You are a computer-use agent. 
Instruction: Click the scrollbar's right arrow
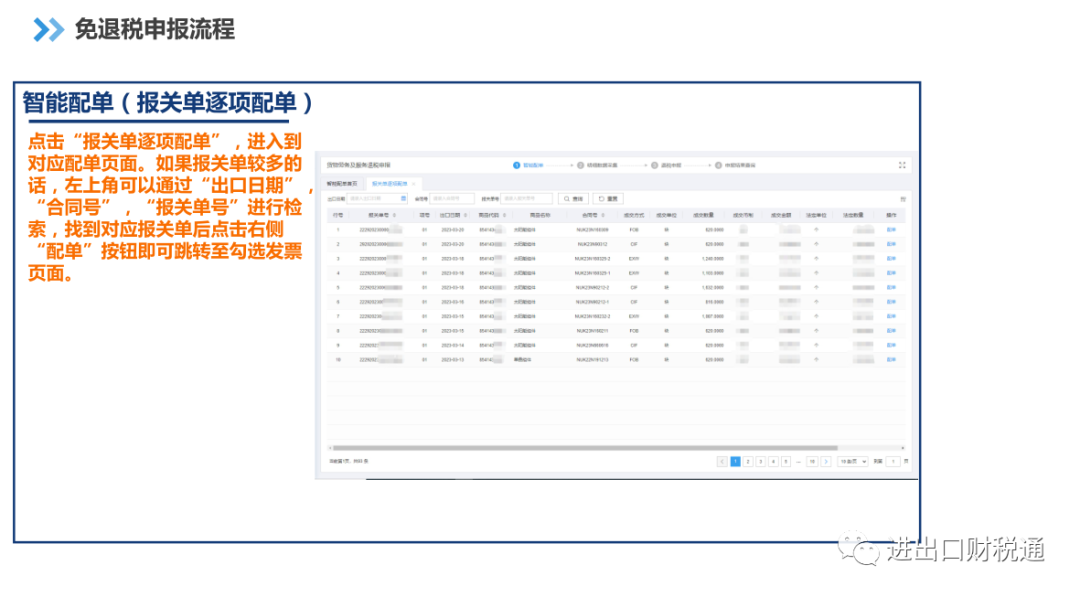coord(903,448)
